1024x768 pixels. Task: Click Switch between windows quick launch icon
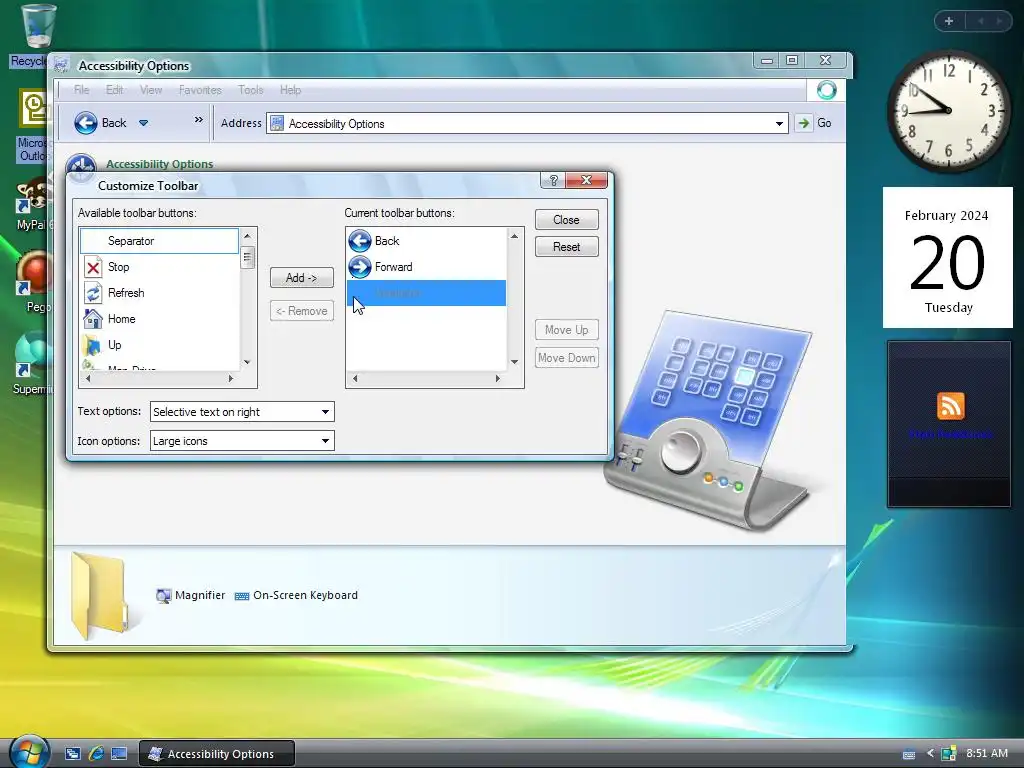(72, 754)
